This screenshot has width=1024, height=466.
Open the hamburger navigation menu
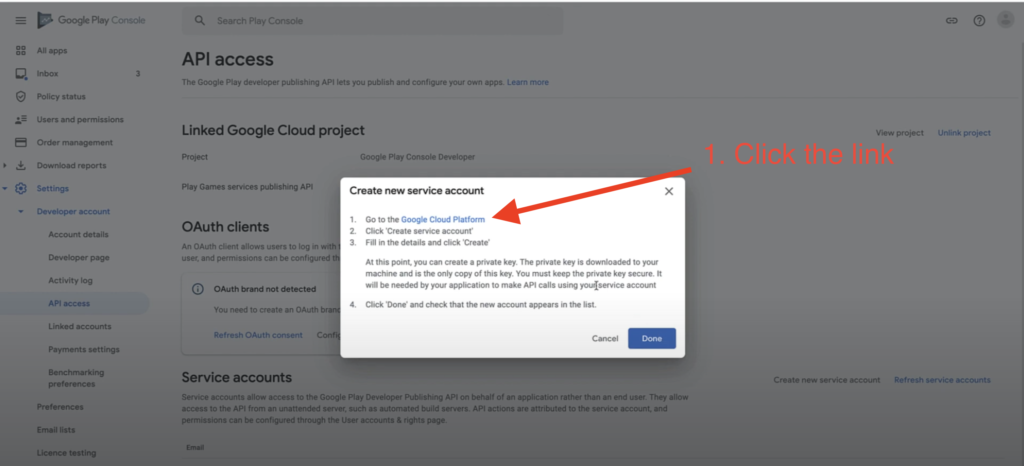20,20
